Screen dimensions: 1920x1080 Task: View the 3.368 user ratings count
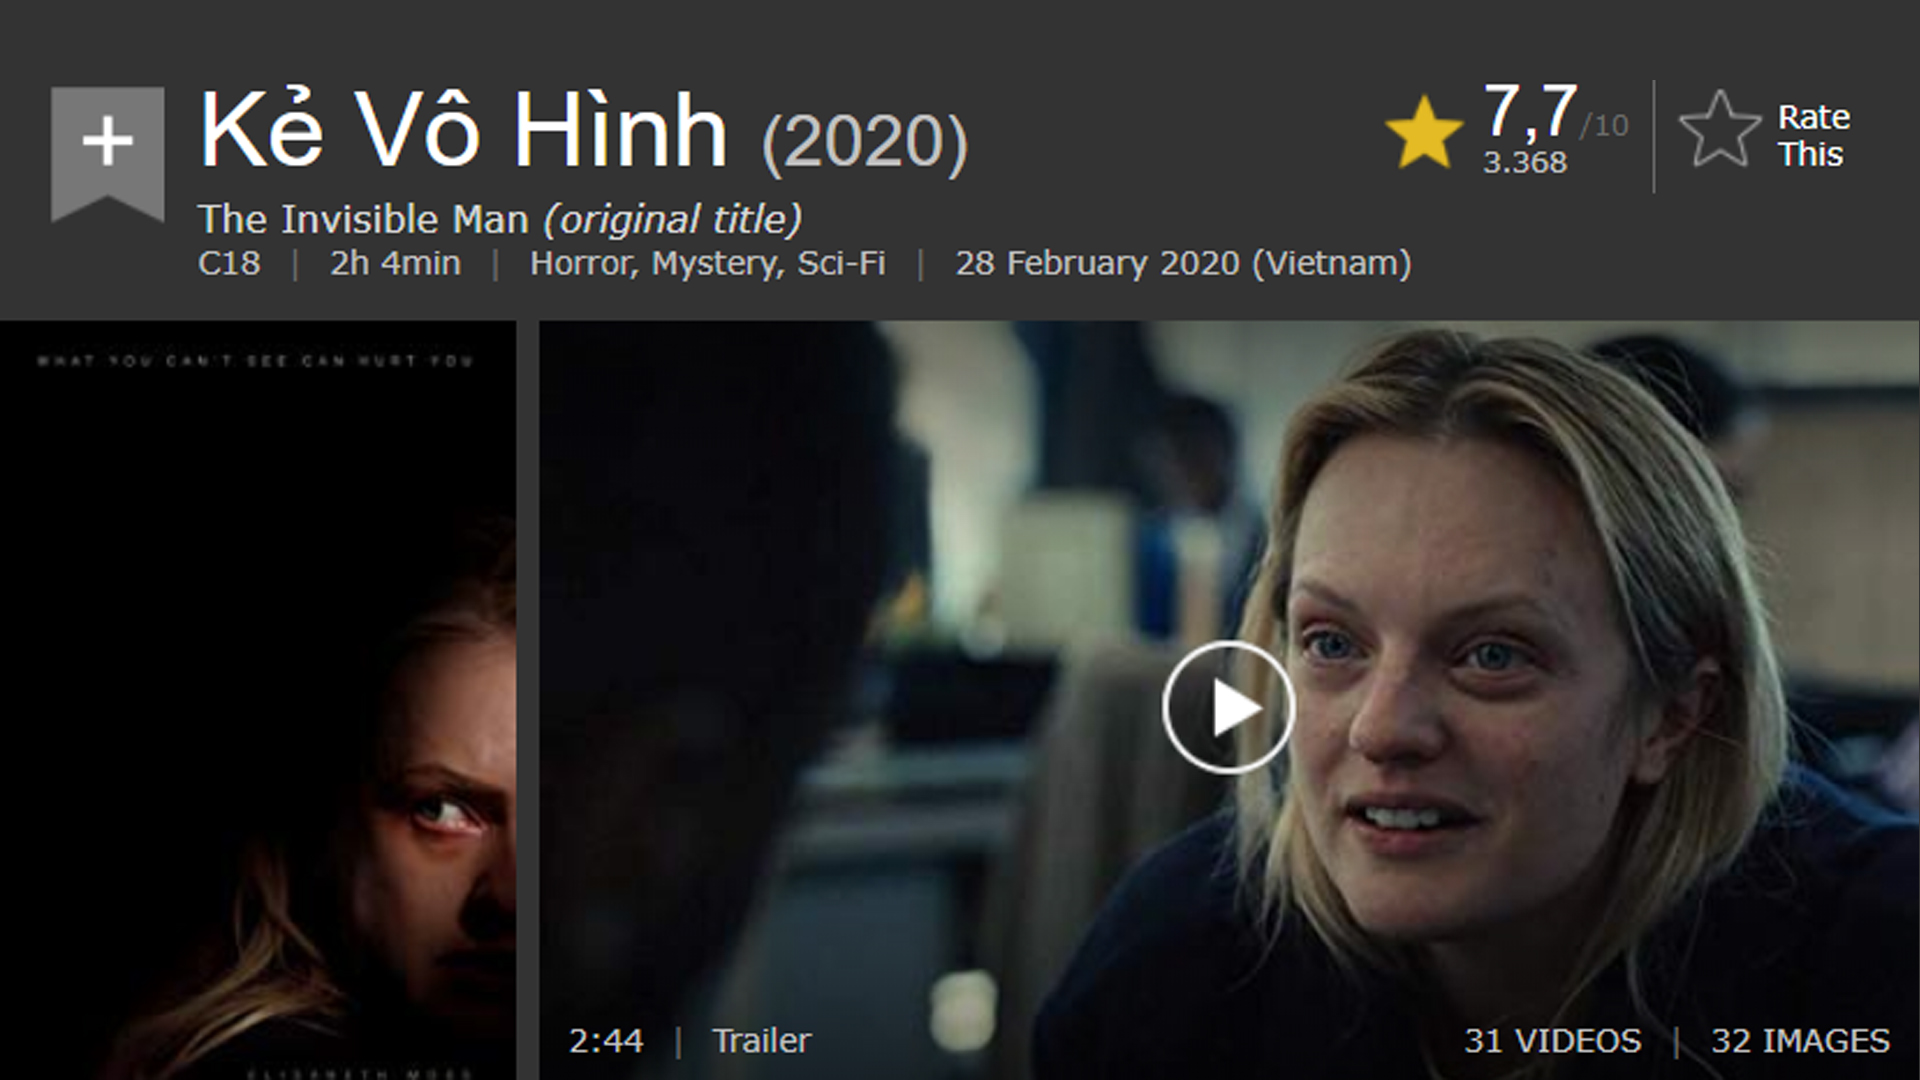pos(1525,162)
